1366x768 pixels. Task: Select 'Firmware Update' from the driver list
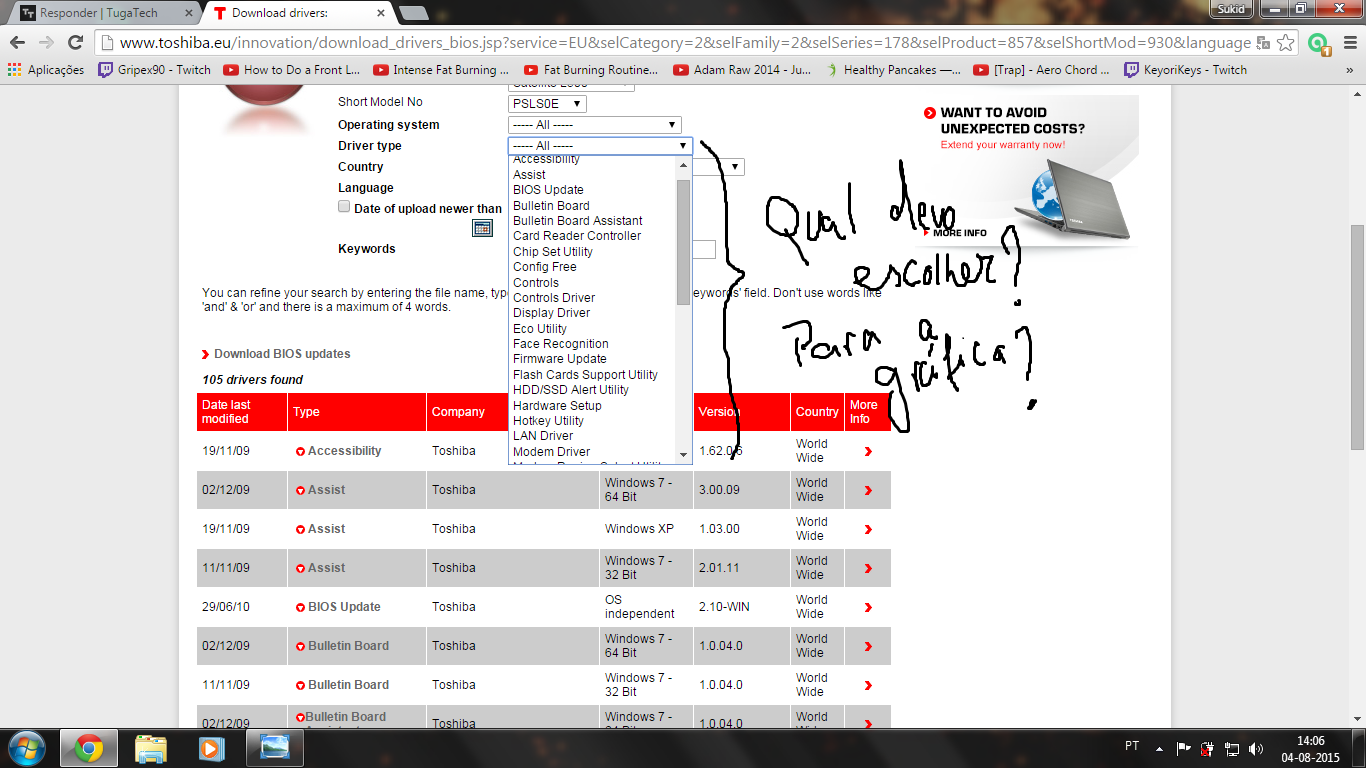click(559, 359)
